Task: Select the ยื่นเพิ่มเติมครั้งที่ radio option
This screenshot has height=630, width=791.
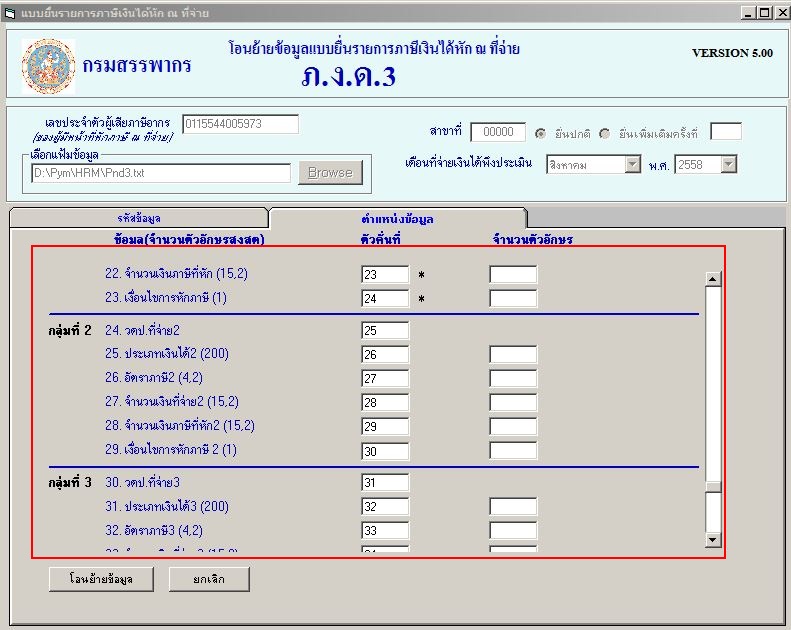Action: tap(605, 133)
